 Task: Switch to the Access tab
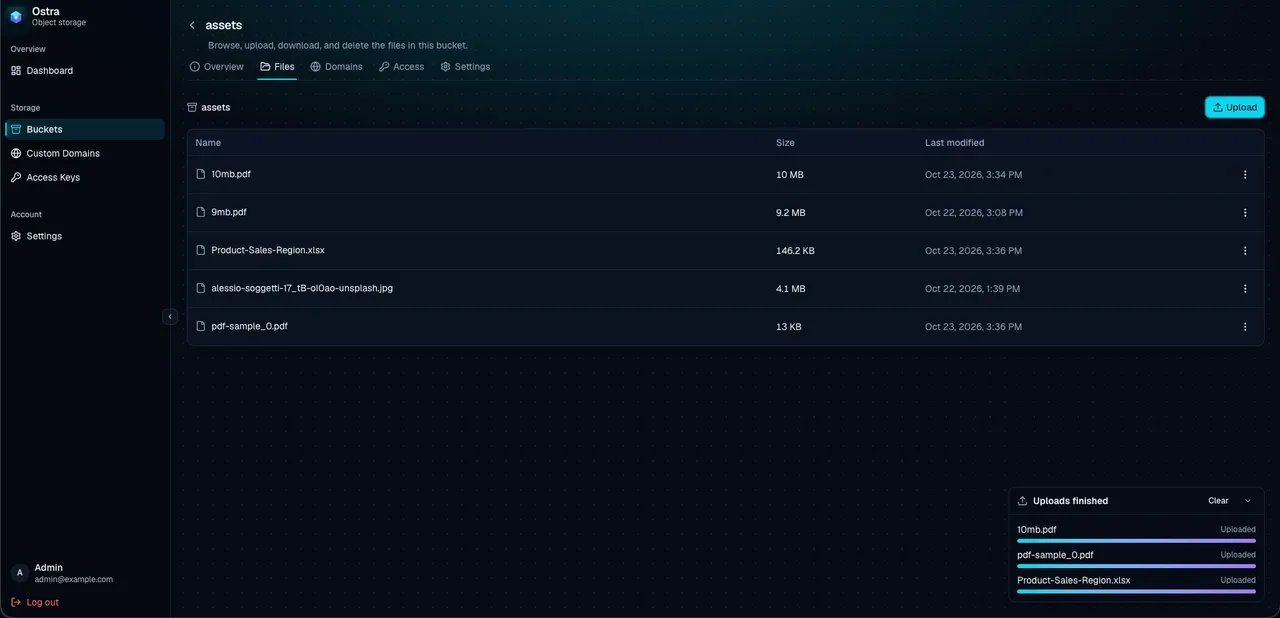click(401, 67)
